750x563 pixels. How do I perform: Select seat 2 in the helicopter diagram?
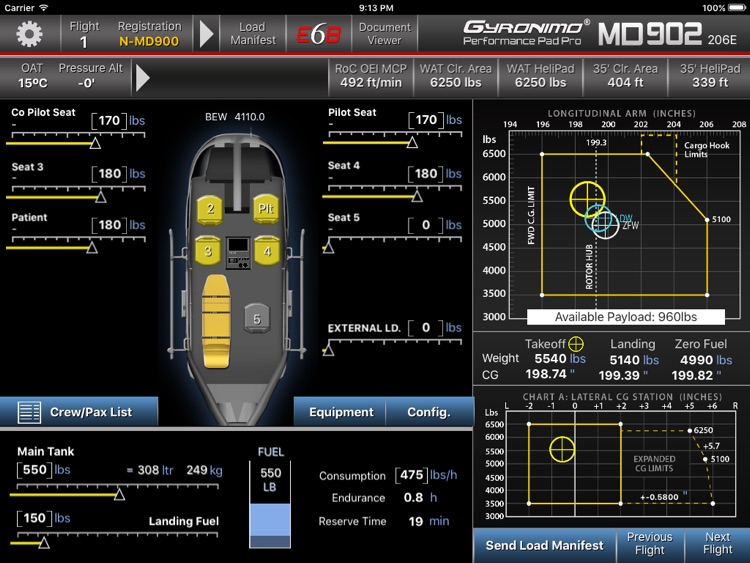click(210, 209)
